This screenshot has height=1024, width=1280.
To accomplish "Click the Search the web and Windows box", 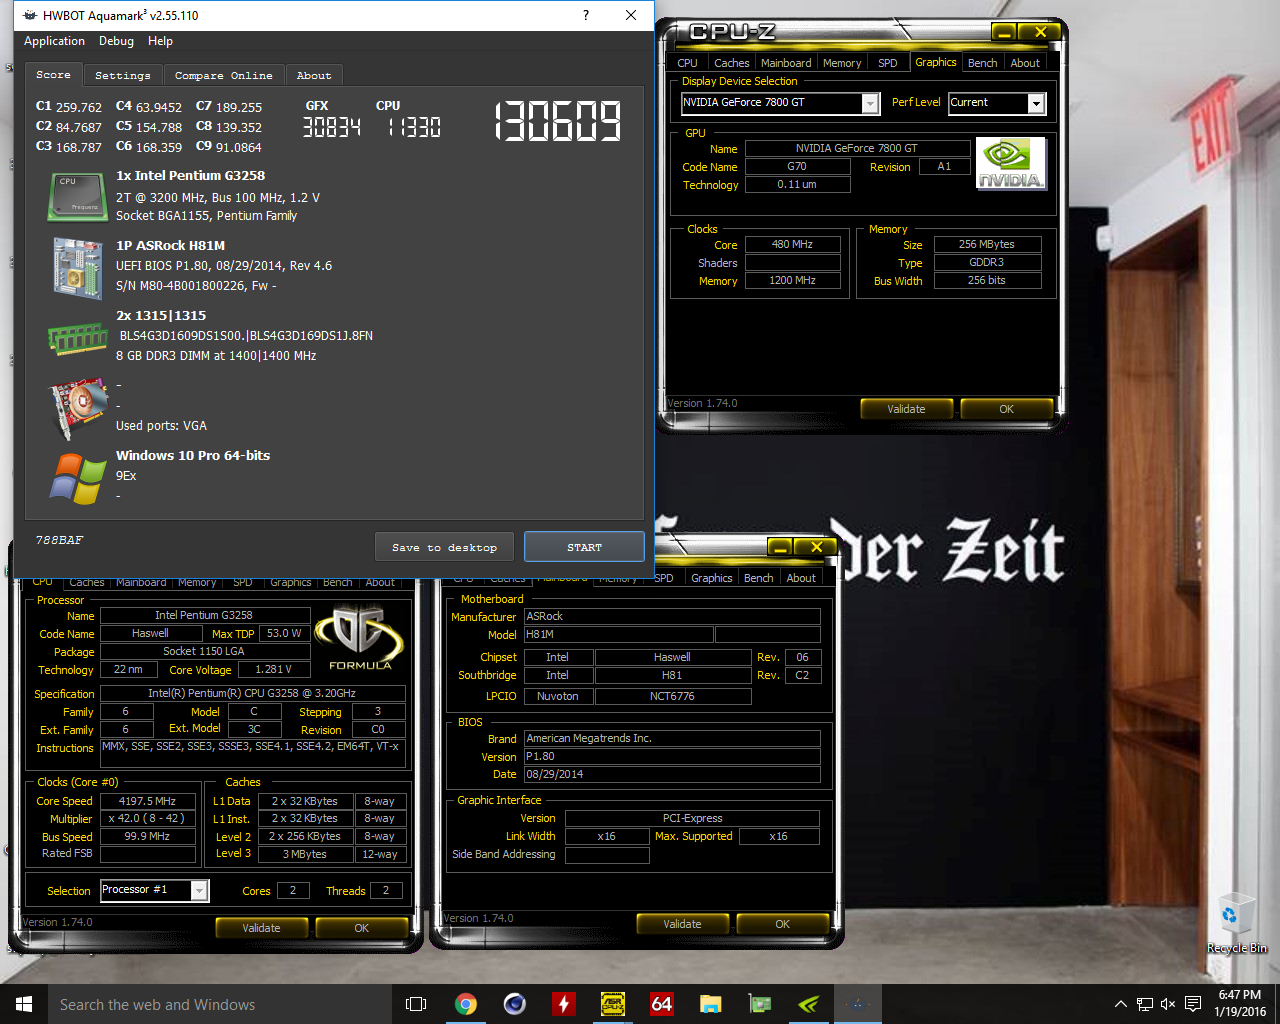I will (x=220, y=1004).
